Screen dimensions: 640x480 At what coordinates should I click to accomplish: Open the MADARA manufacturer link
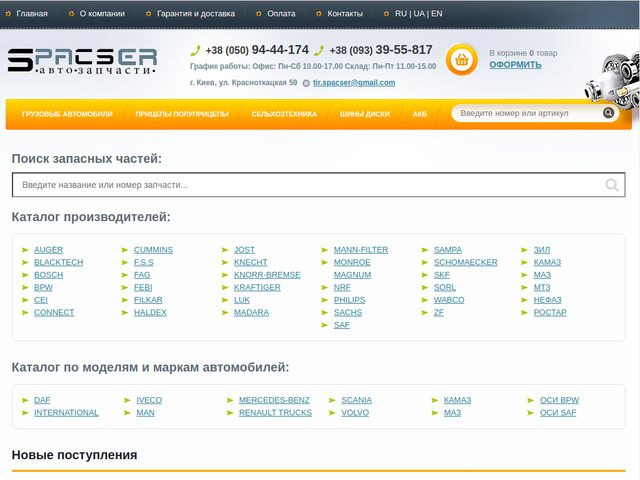point(251,313)
